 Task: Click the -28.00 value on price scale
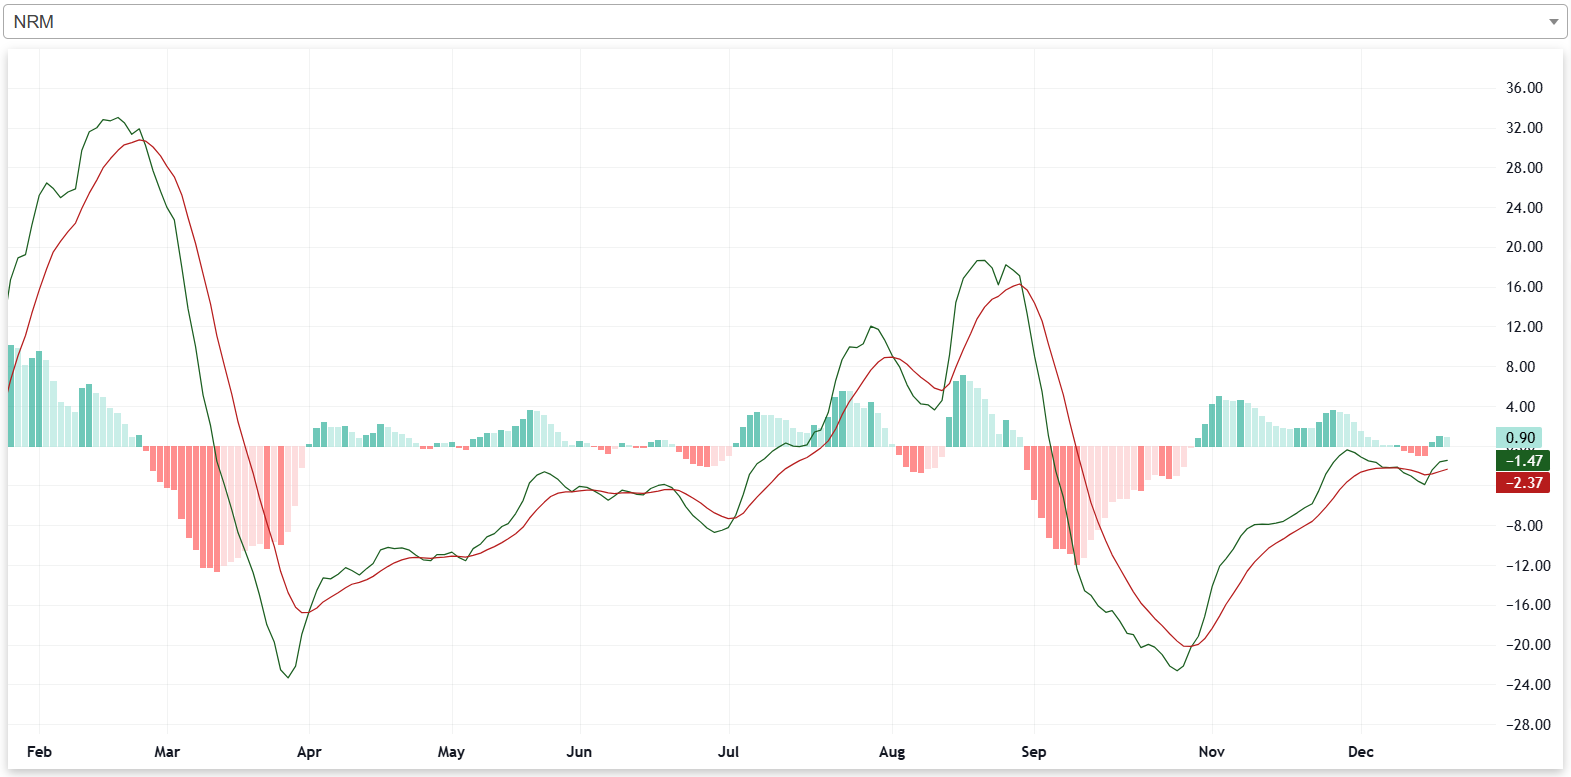(x=1527, y=725)
